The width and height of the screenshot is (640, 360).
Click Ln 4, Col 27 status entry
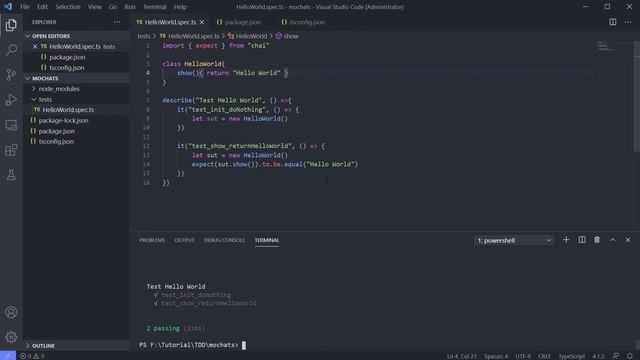tap(462, 356)
